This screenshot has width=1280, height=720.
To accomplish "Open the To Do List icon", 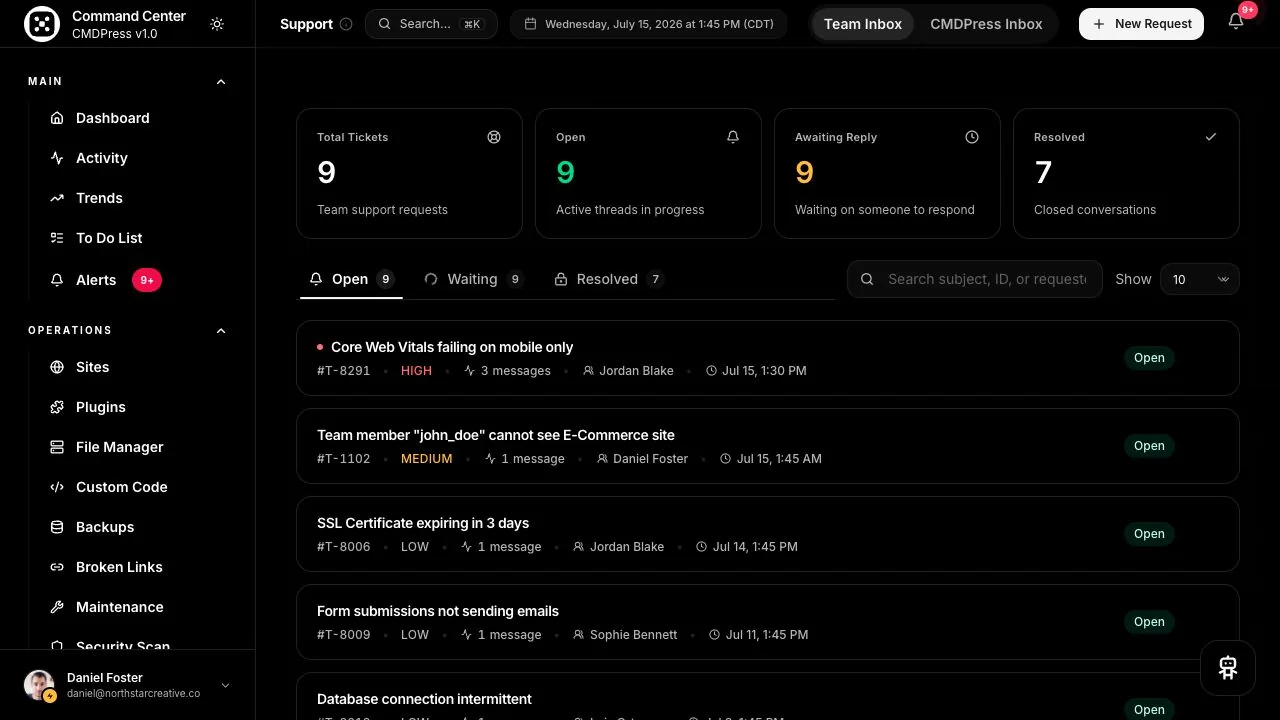I will [x=57, y=238].
